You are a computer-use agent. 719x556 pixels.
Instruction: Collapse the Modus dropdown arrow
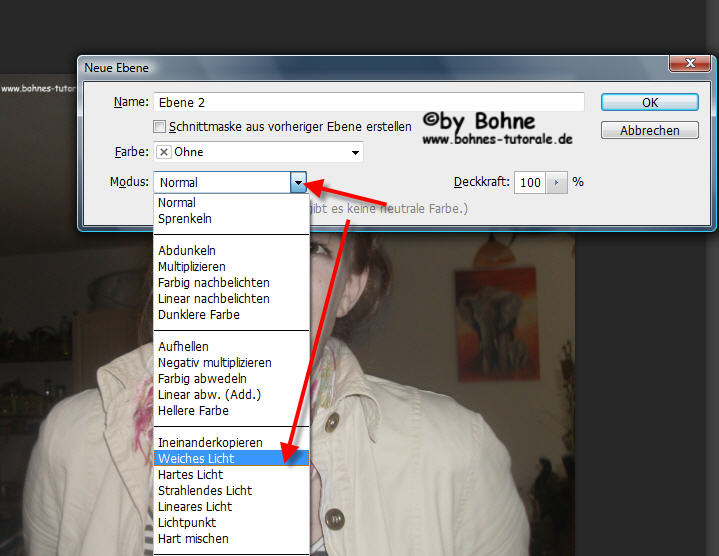pyautogui.click(x=298, y=183)
